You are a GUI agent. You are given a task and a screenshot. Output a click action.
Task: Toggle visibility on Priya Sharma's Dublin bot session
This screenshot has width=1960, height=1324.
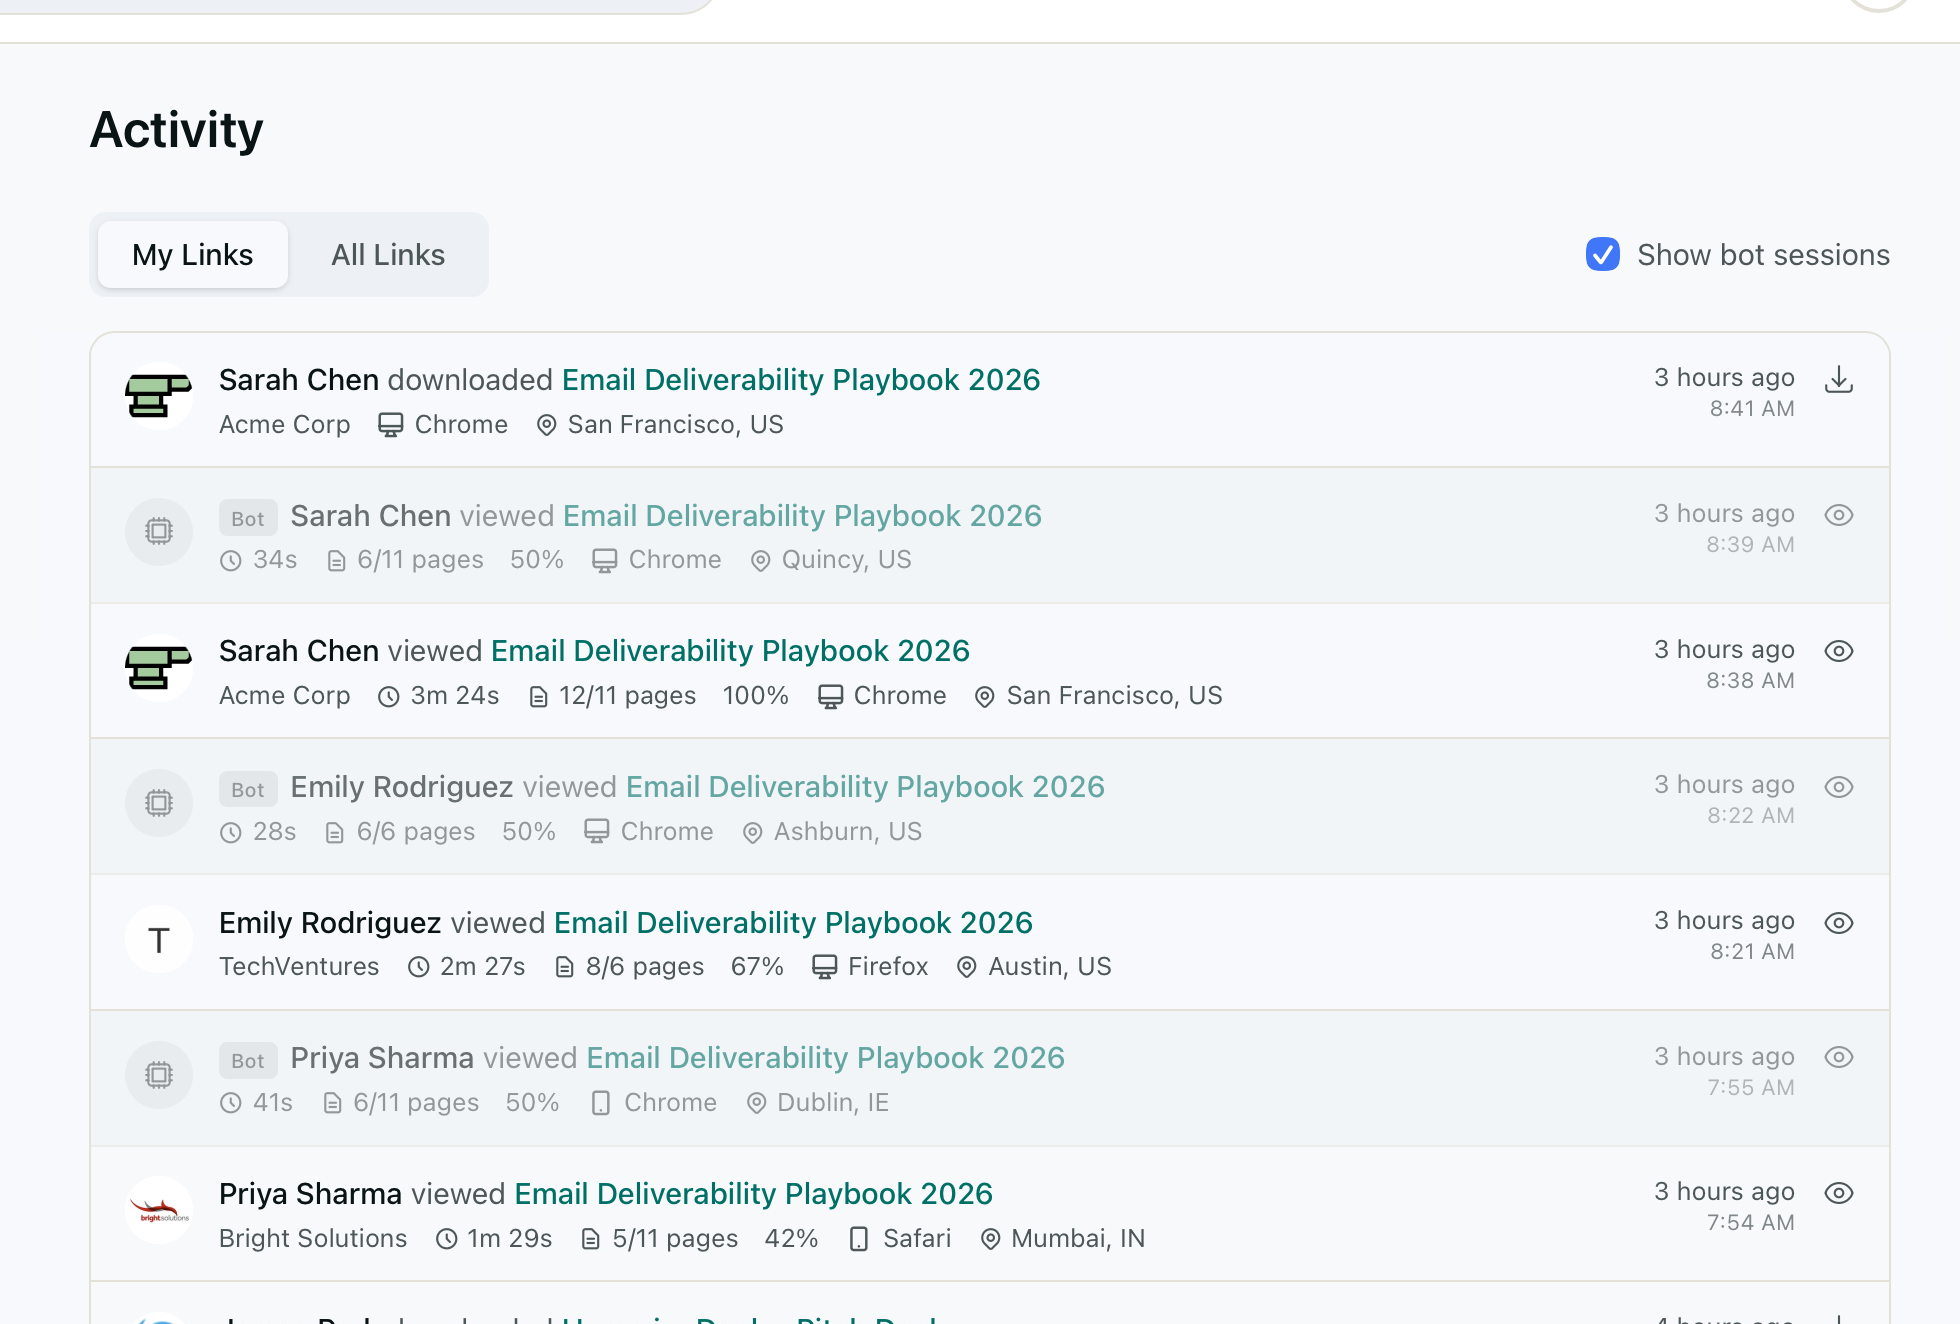[1840, 1056]
